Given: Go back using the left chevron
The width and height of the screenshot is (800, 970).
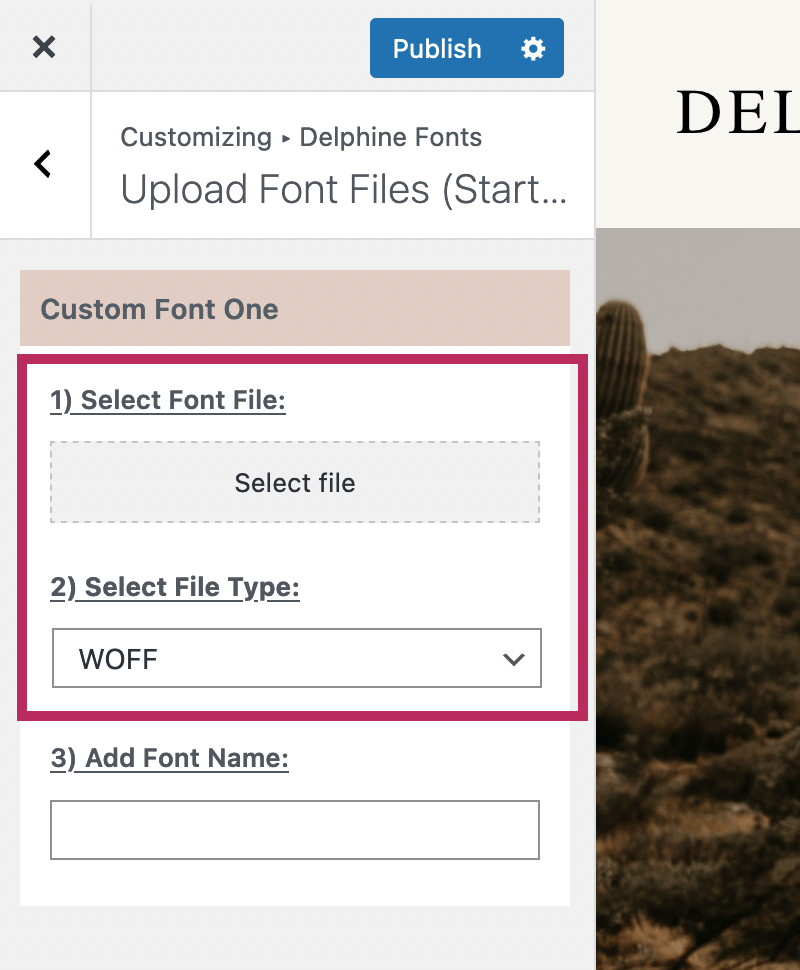Looking at the screenshot, I should (43, 164).
